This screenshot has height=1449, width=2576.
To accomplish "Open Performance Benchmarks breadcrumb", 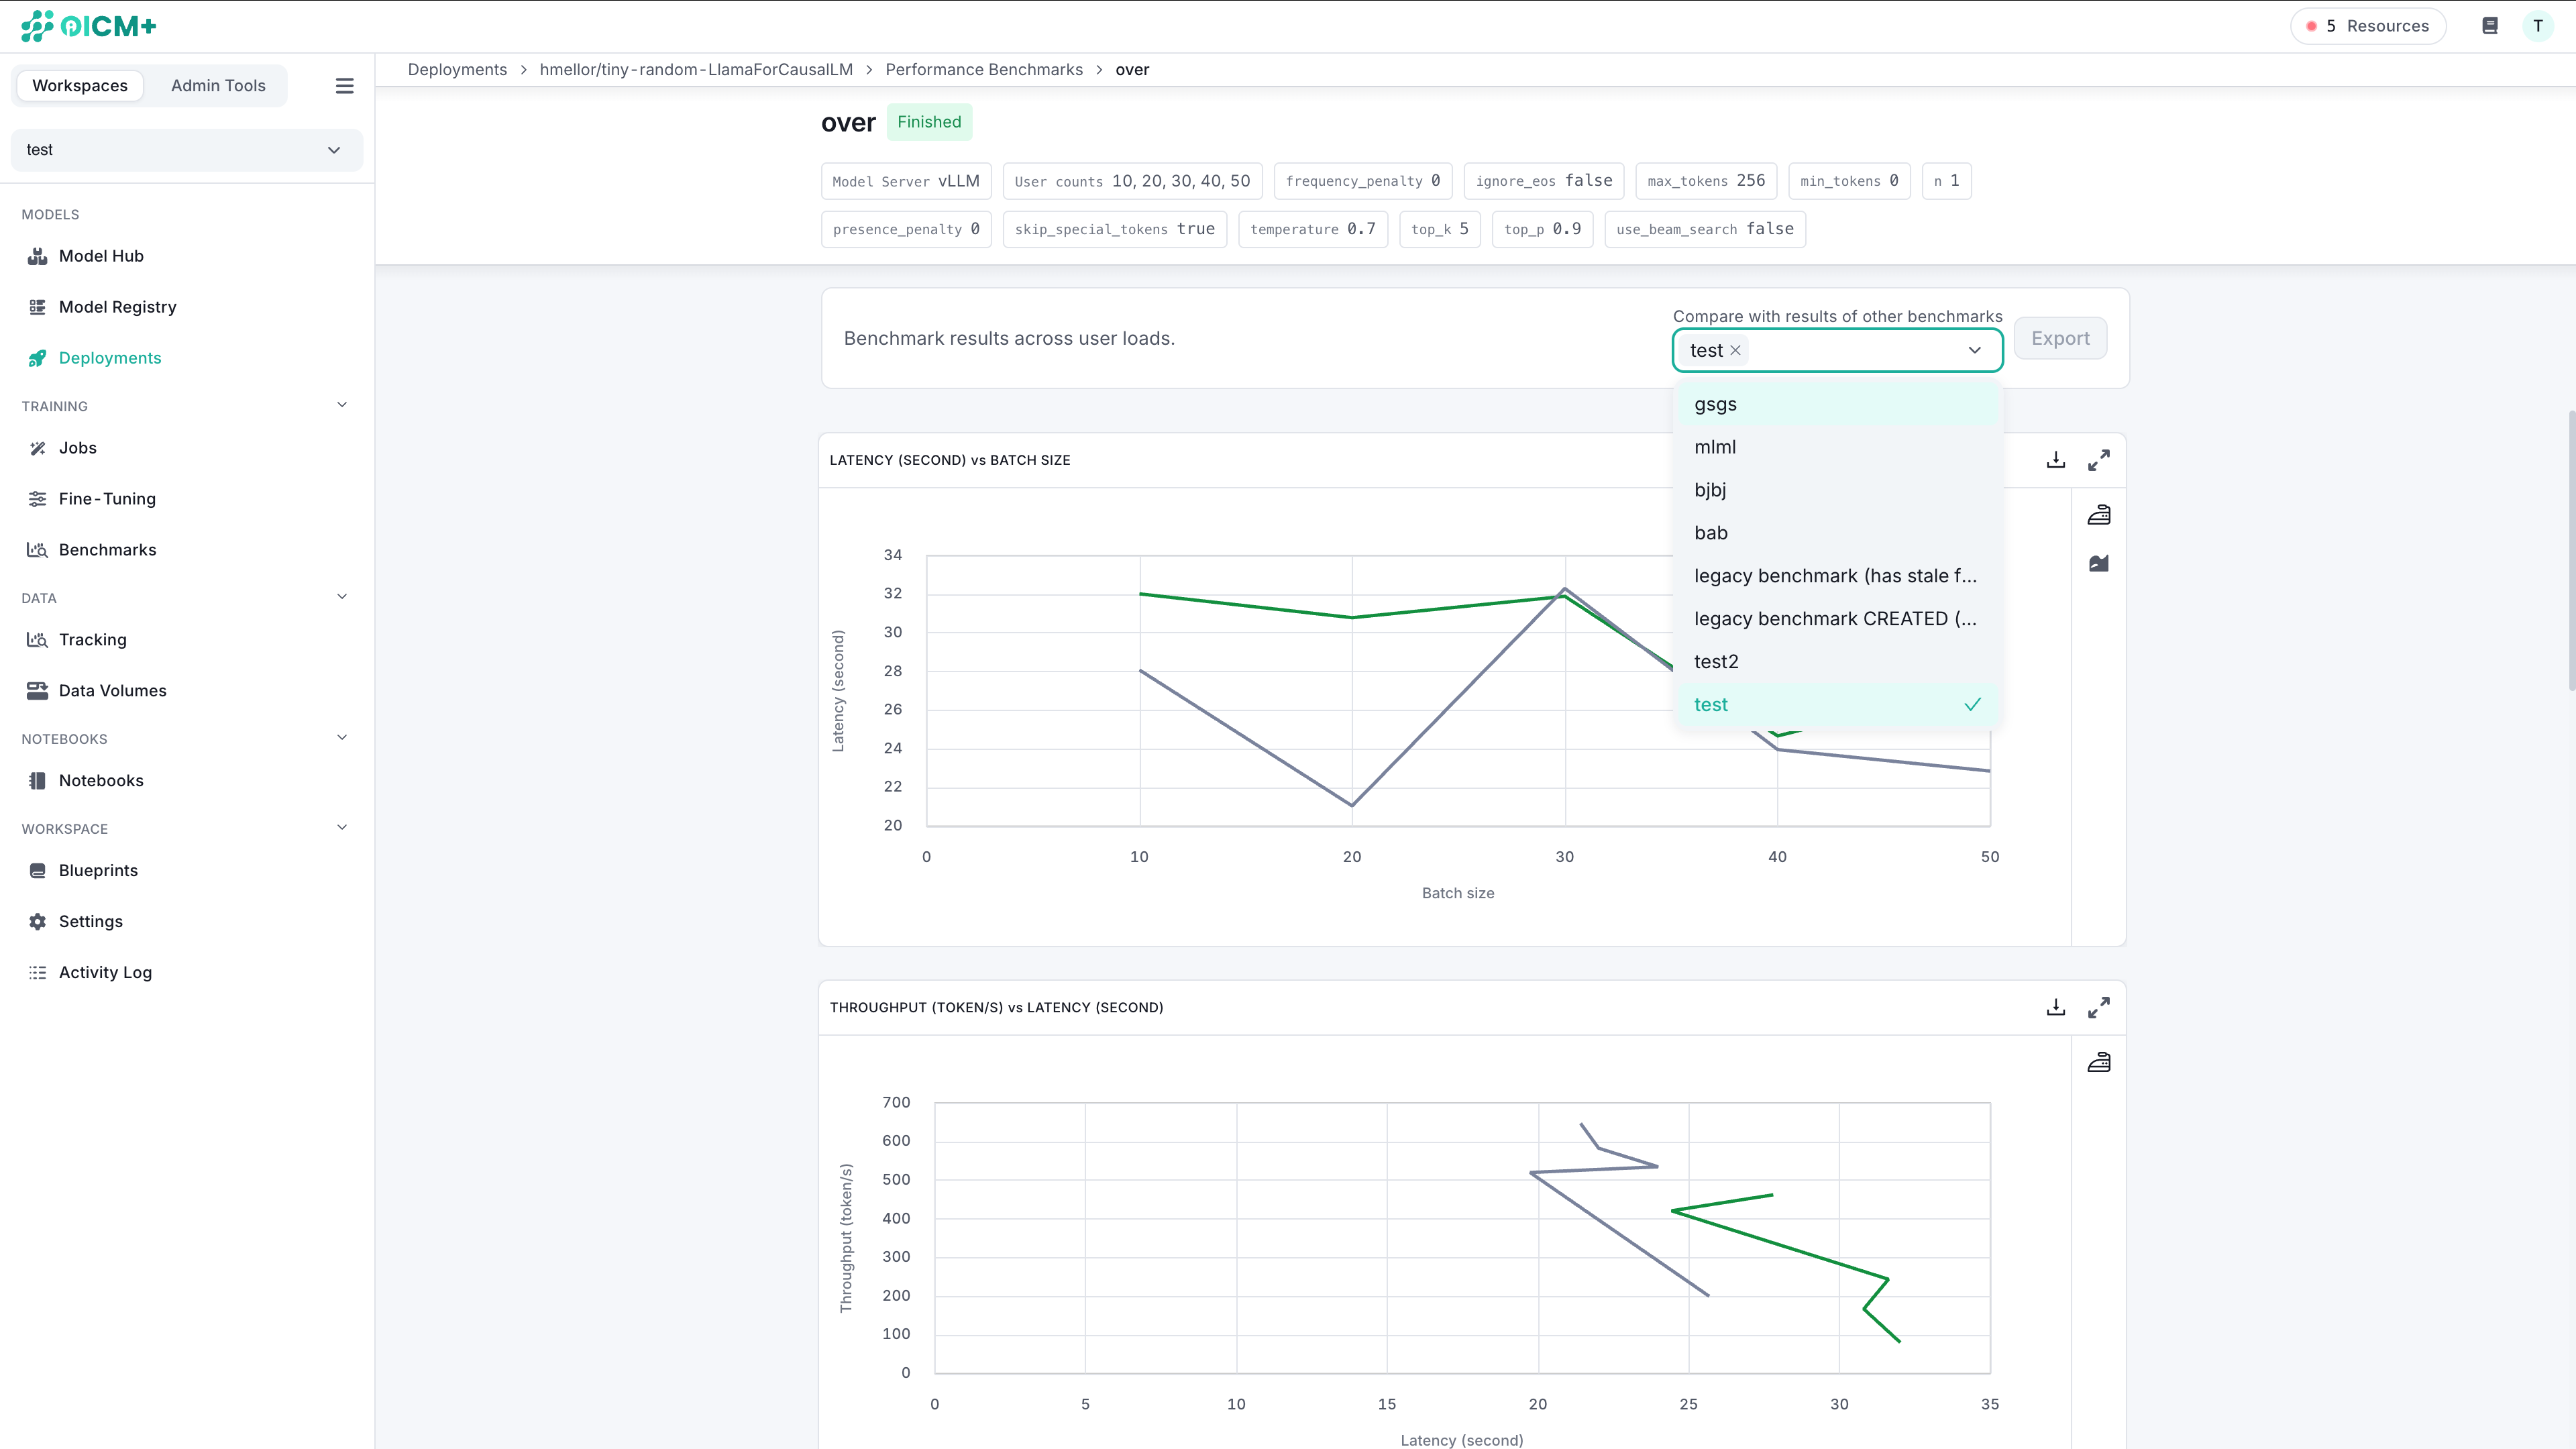I will [984, 70].
